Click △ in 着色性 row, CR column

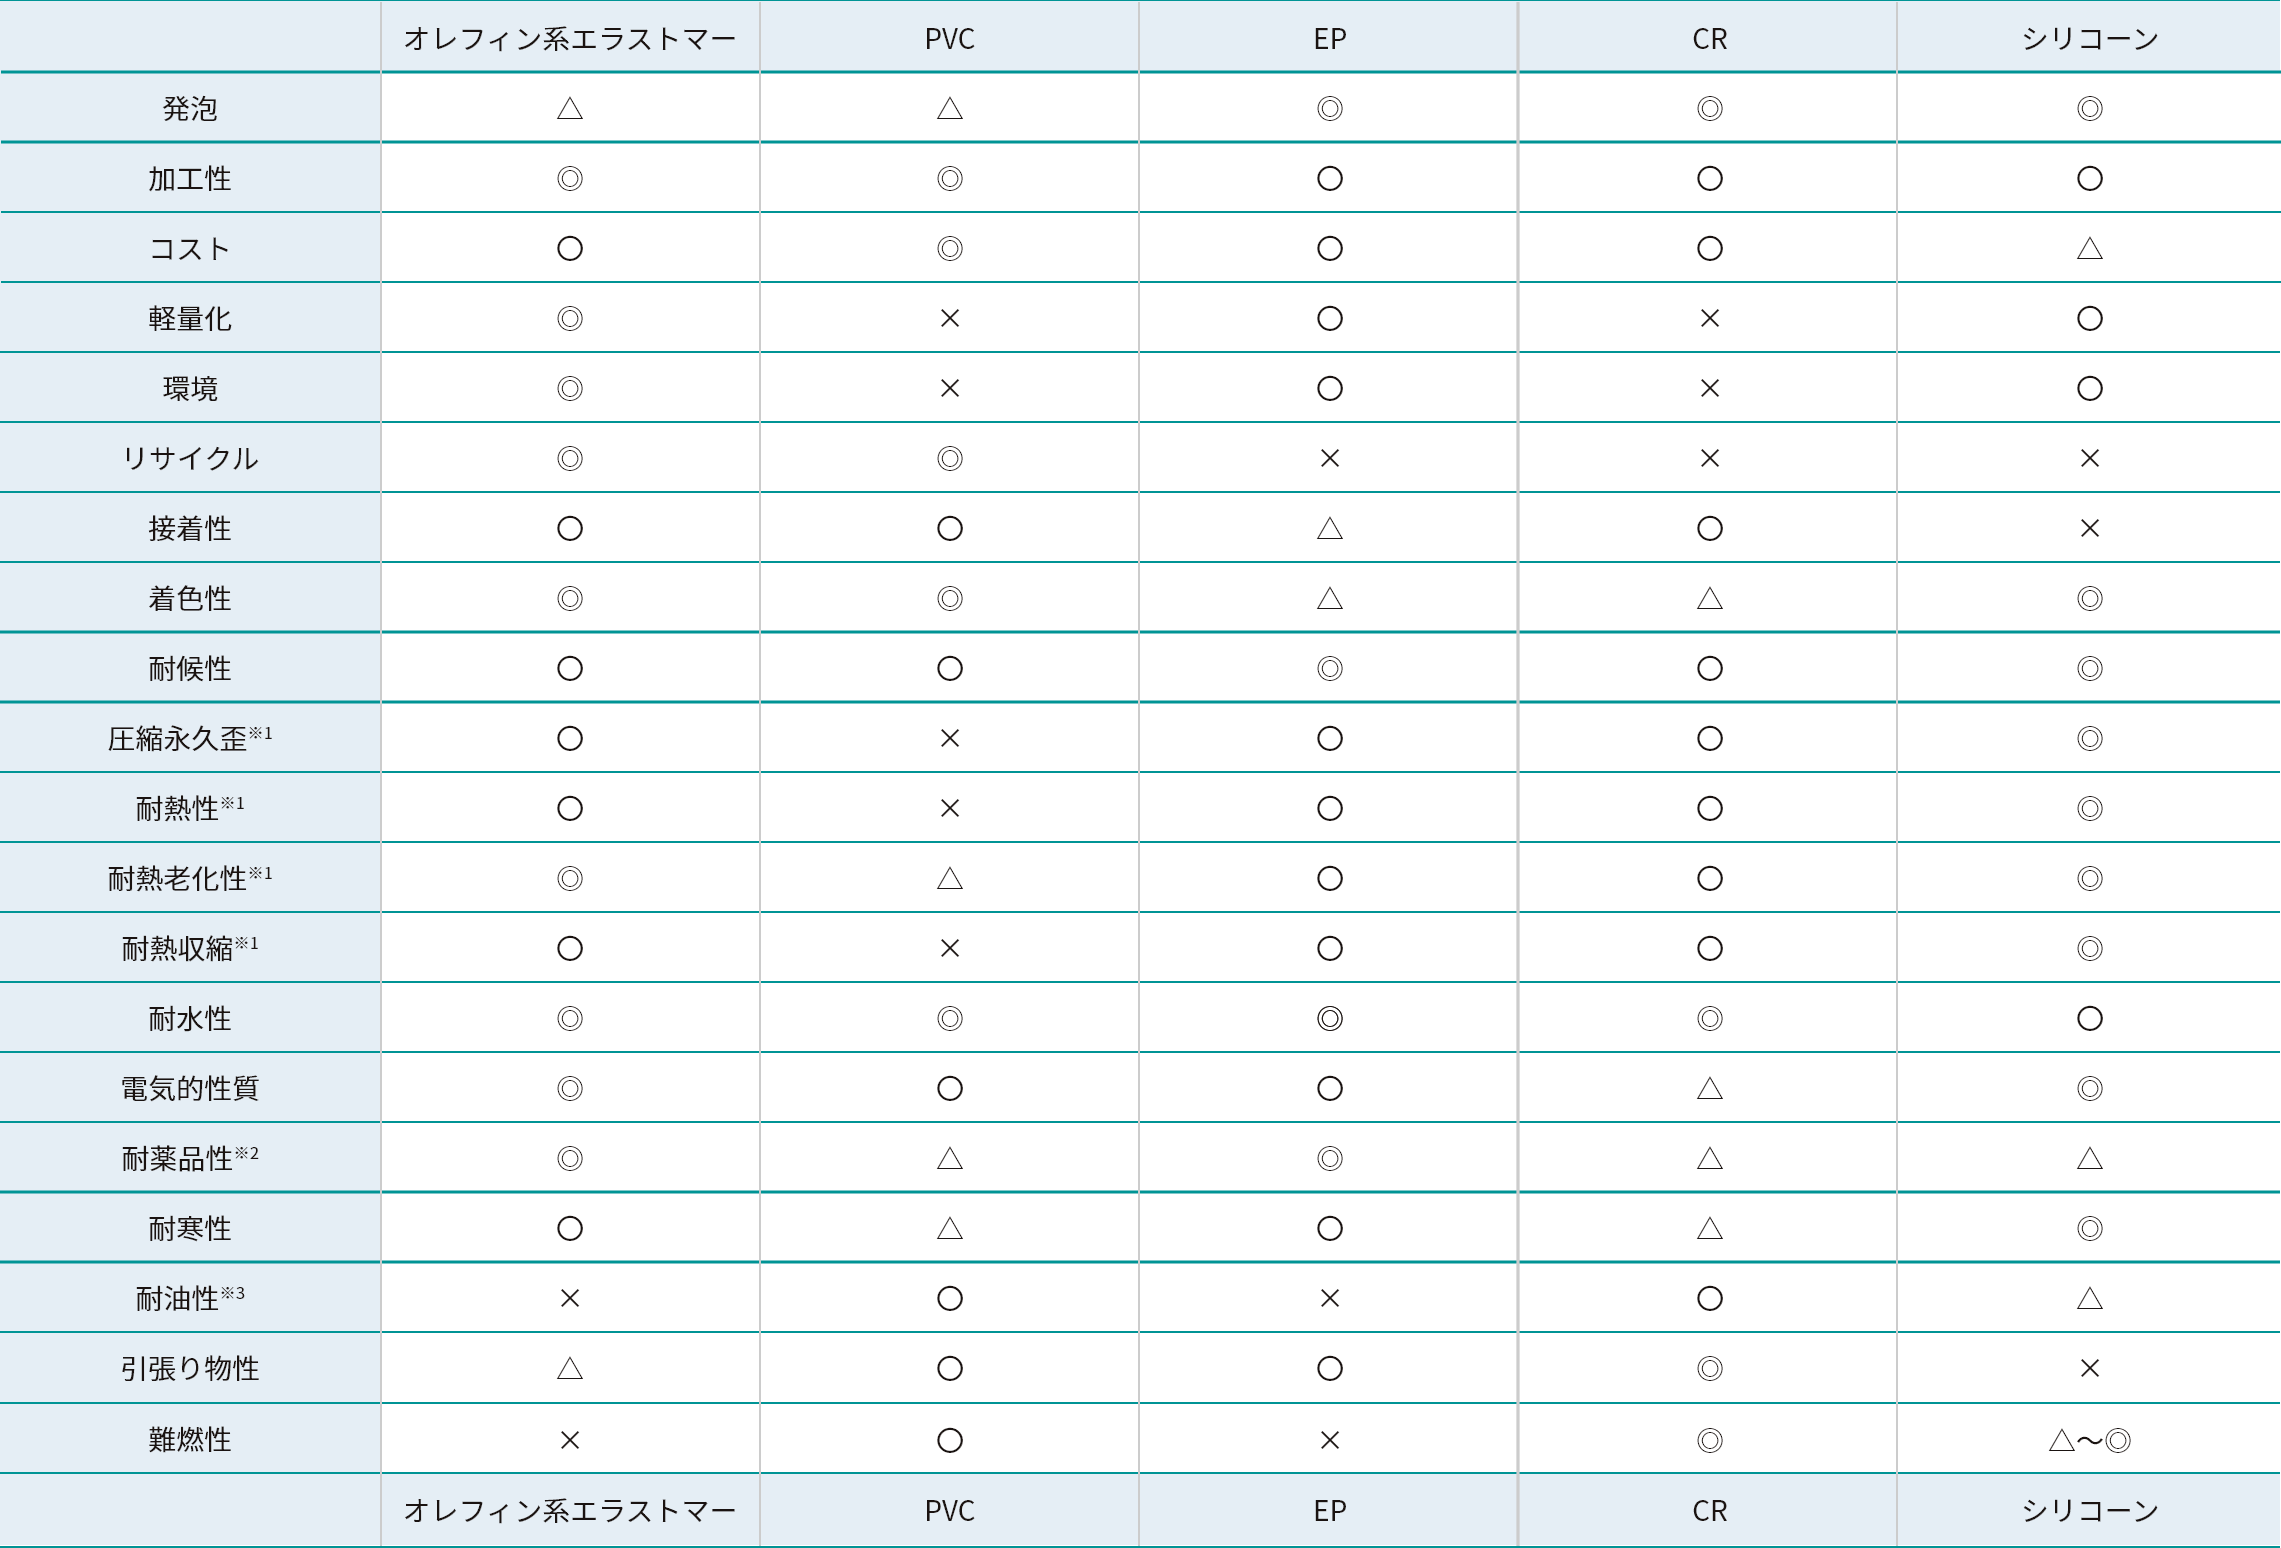pos(1710,598)
